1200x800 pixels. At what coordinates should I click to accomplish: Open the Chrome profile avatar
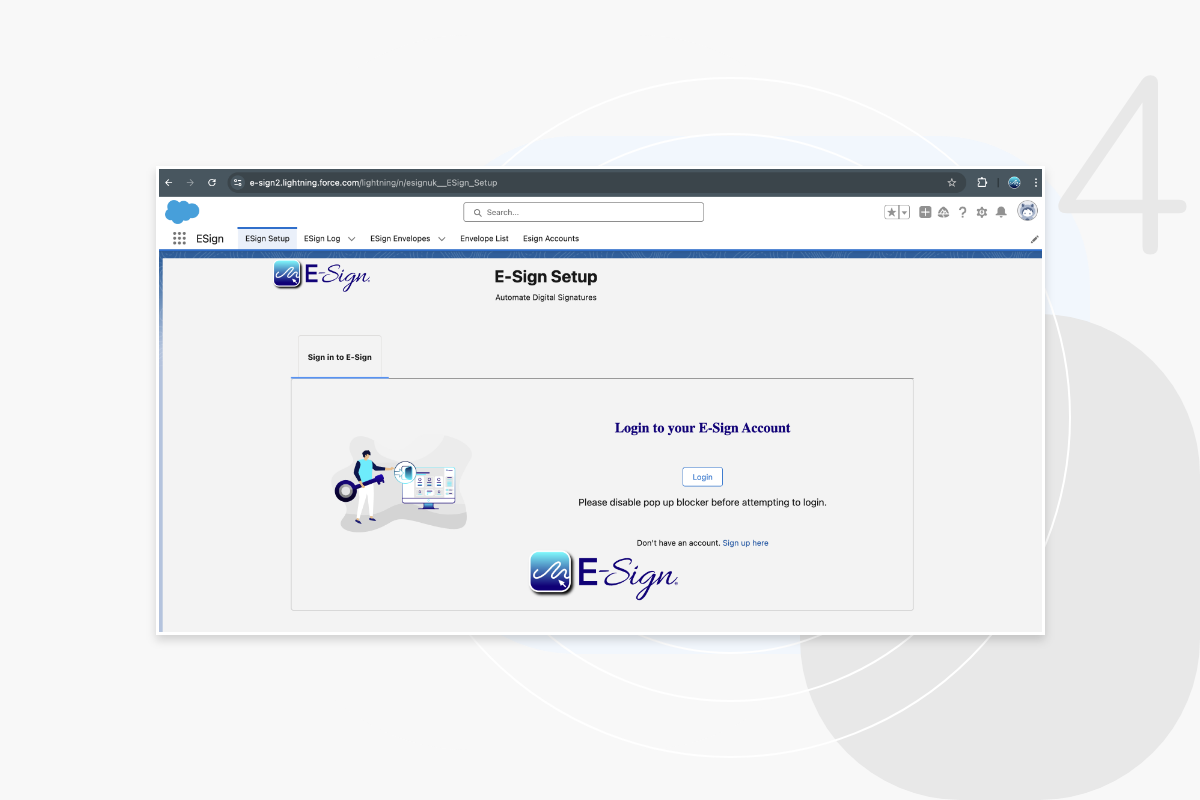(1014, 183)
